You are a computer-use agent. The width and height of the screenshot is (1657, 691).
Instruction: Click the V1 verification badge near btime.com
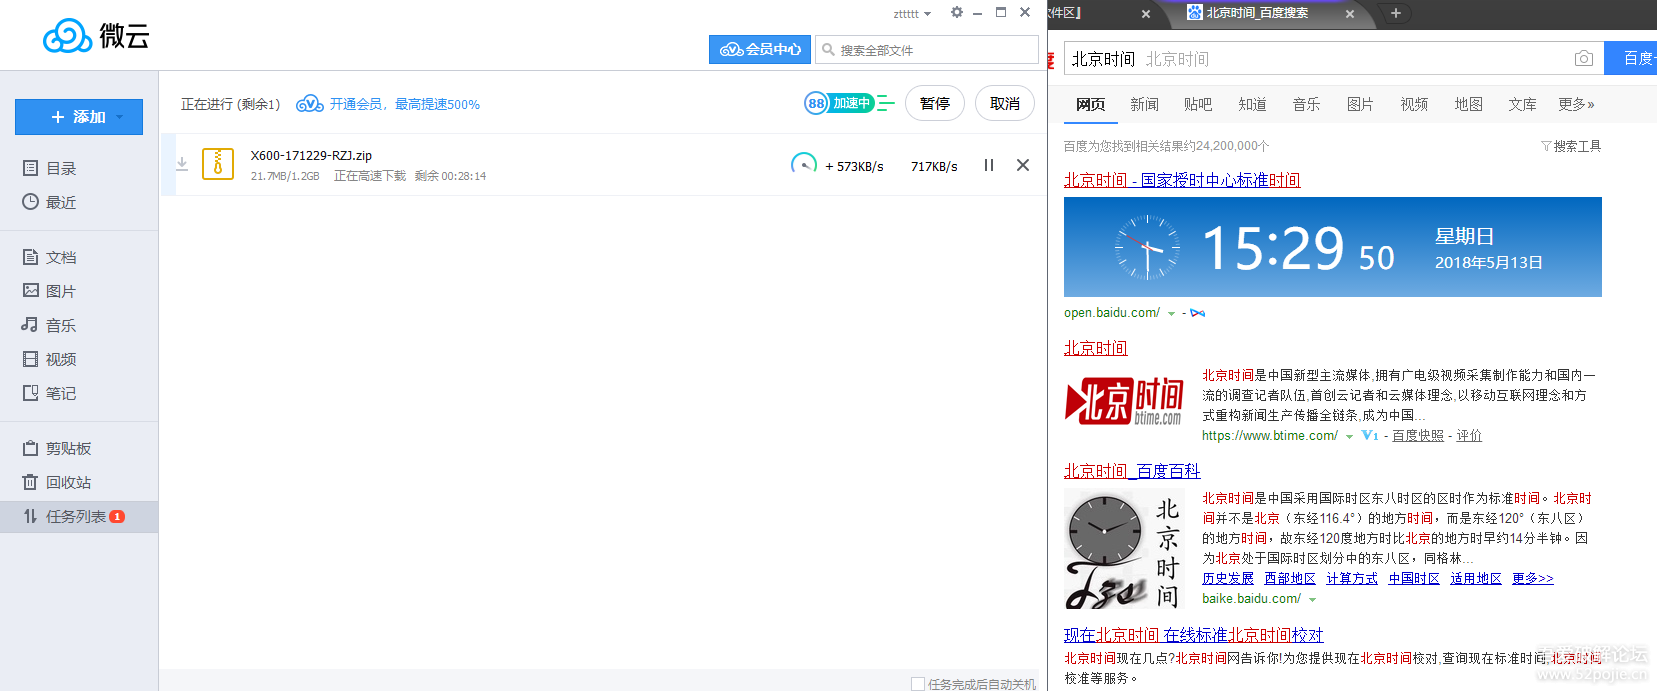(1370, 436)
